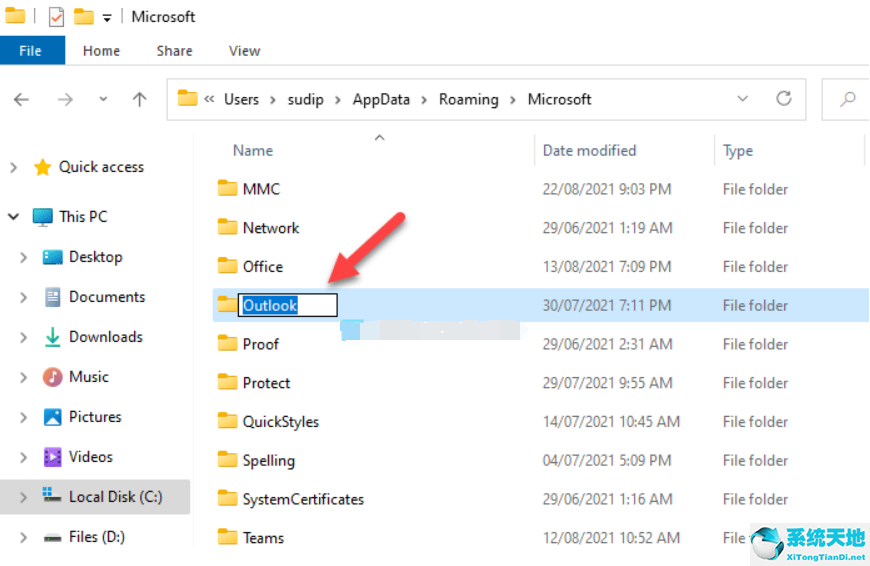Sort by the Name column header
Screen dimensions: 870x566
point(253,150)
